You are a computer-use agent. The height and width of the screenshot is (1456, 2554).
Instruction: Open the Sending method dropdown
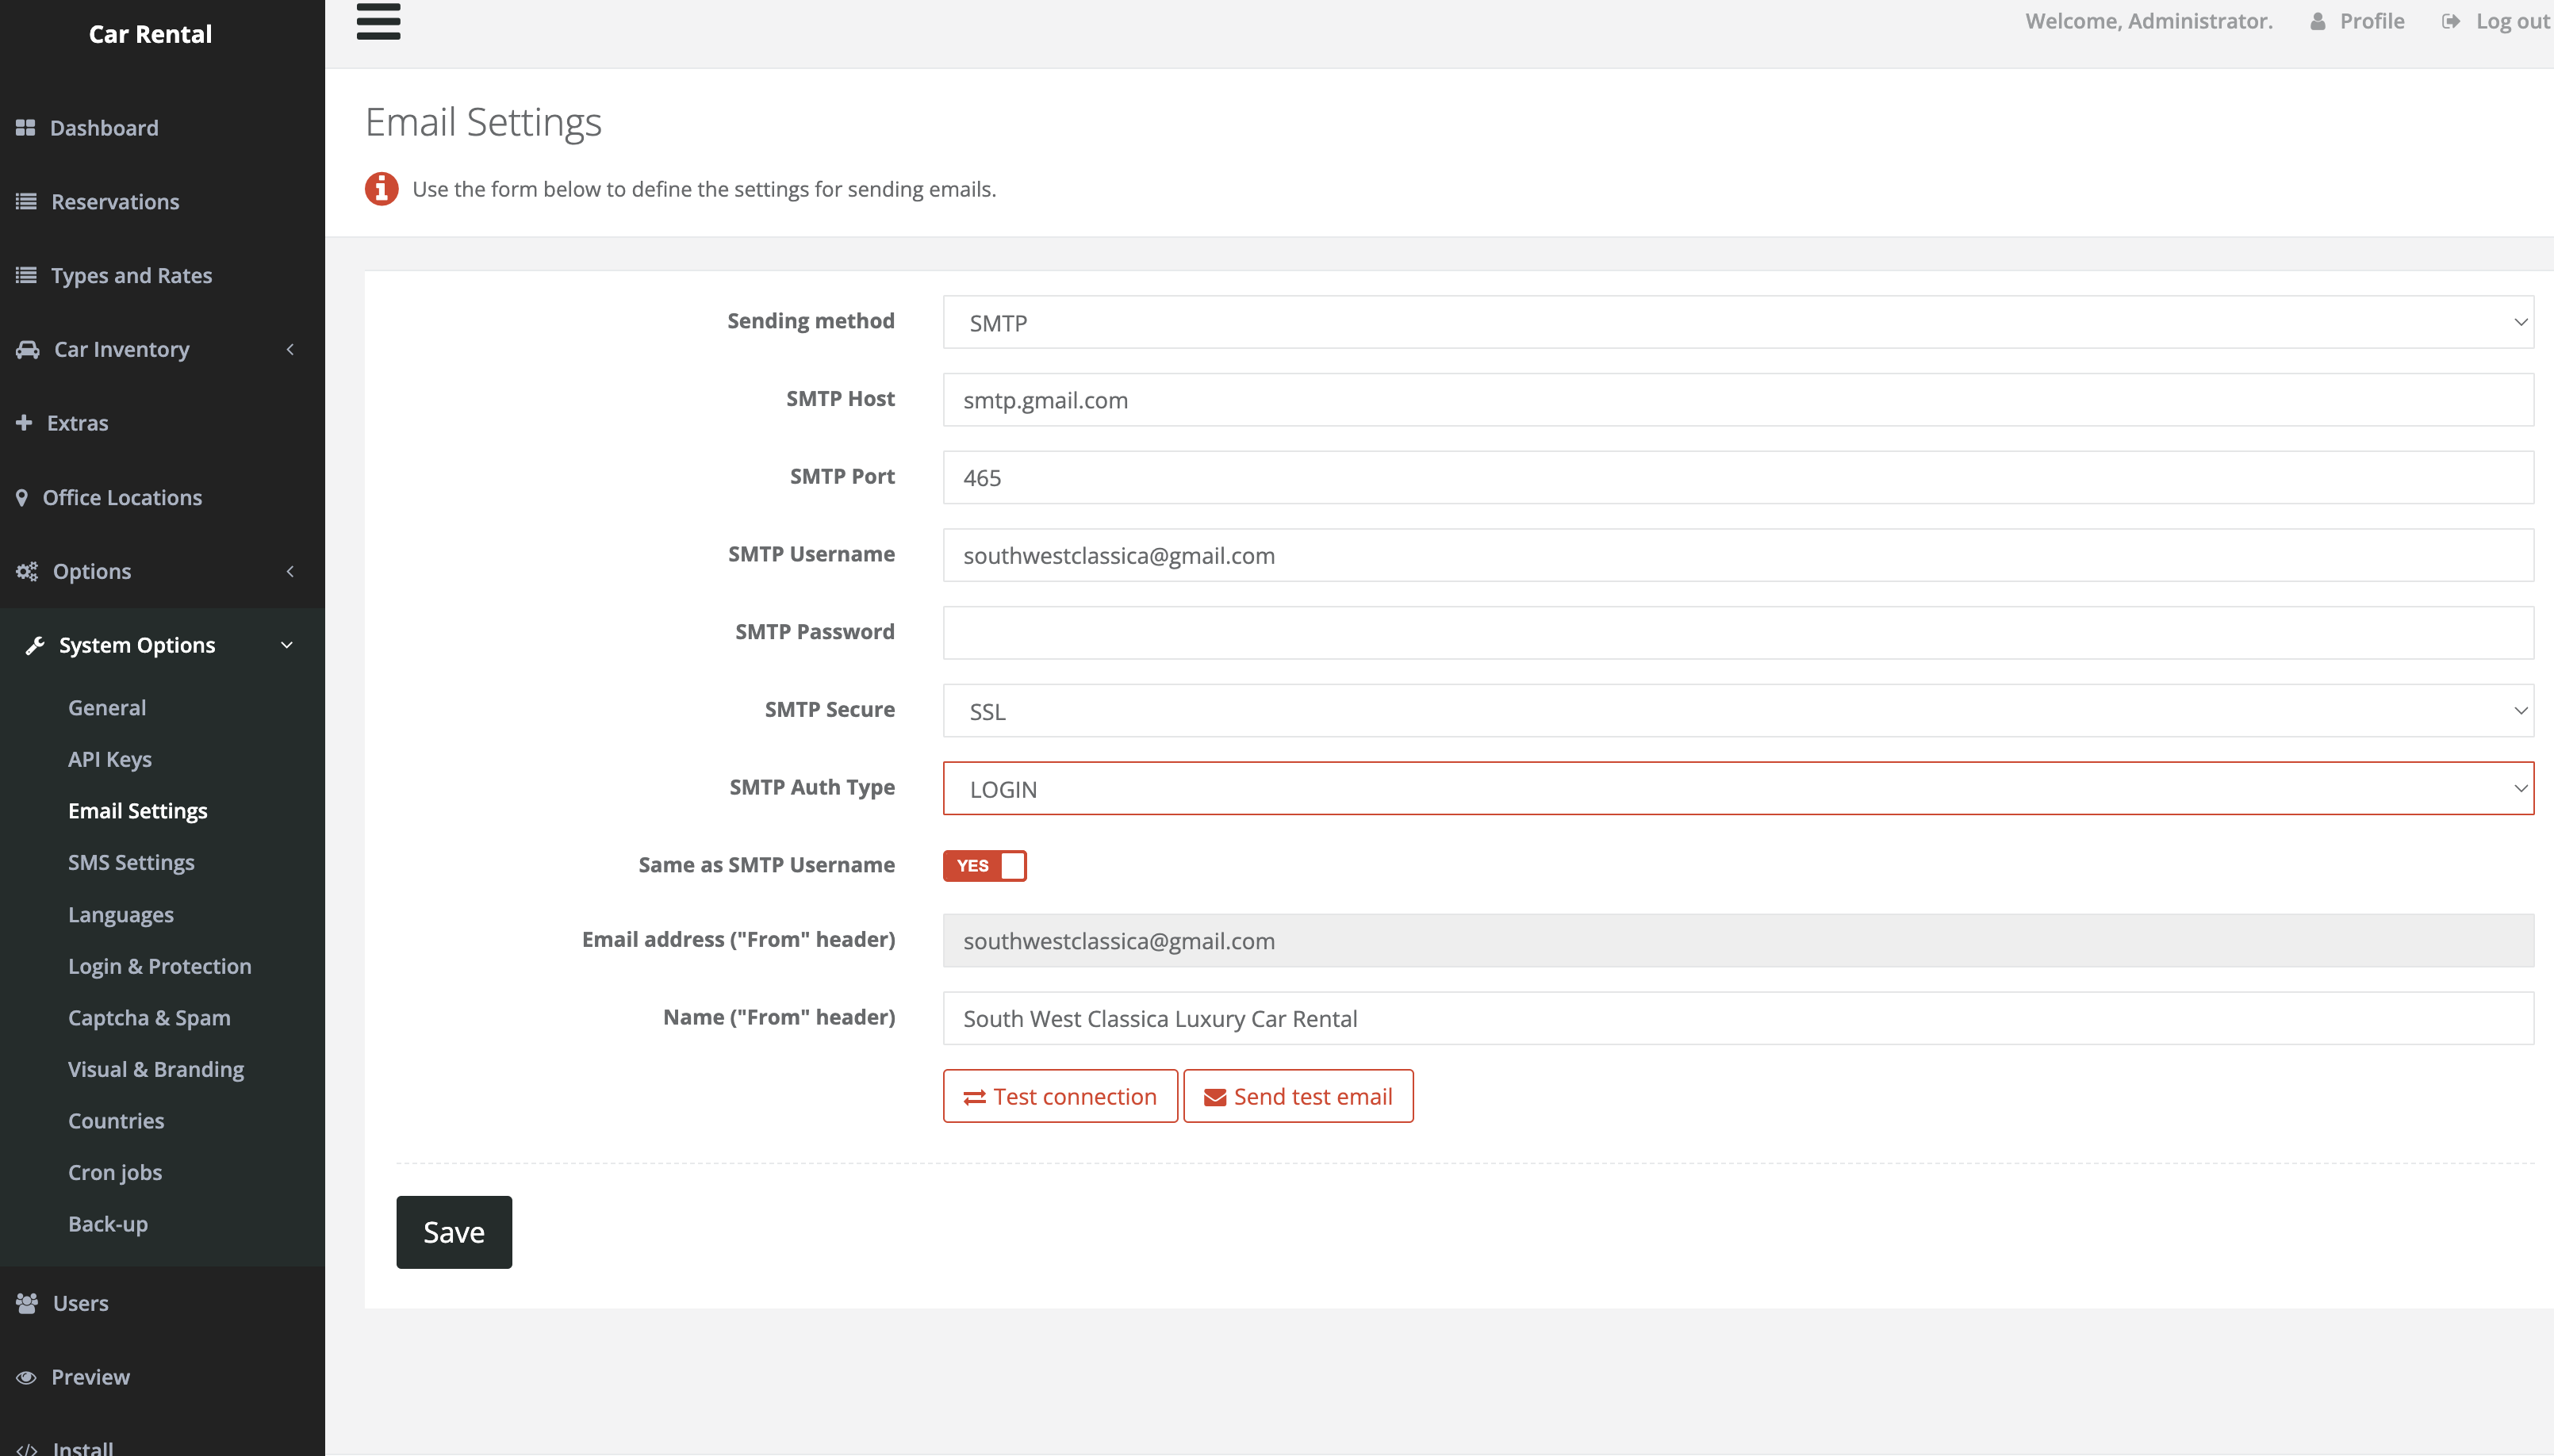1738,322
